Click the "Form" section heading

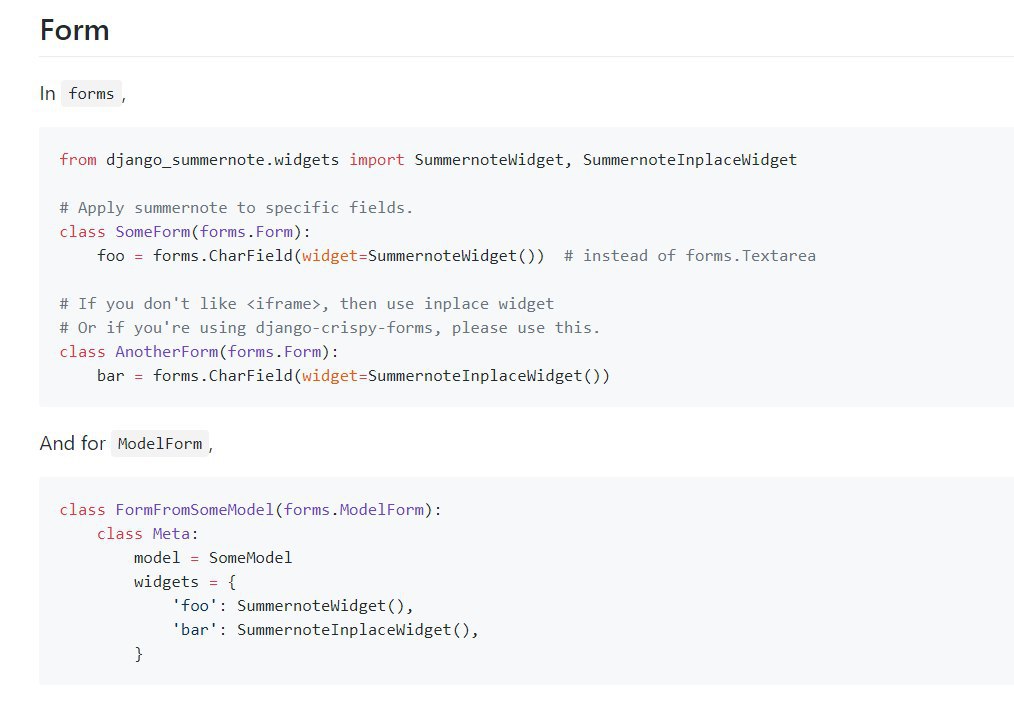(x=74, y=30)
